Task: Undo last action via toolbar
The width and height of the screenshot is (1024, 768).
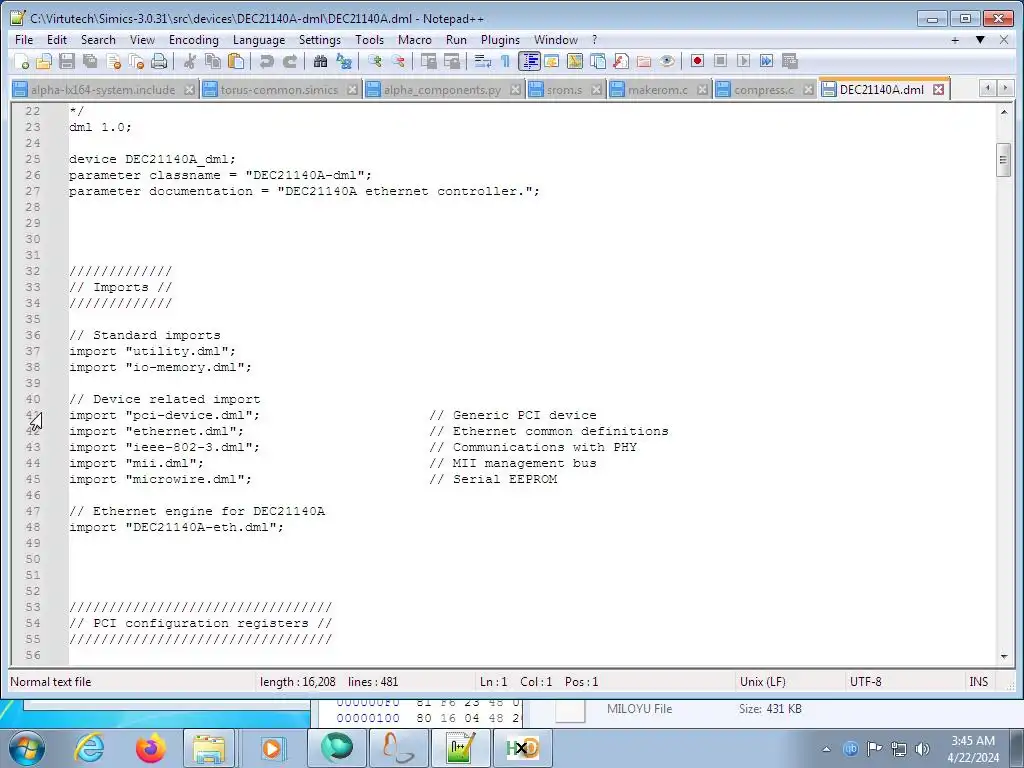Action: pyautogui.click(x=266, y=61)
